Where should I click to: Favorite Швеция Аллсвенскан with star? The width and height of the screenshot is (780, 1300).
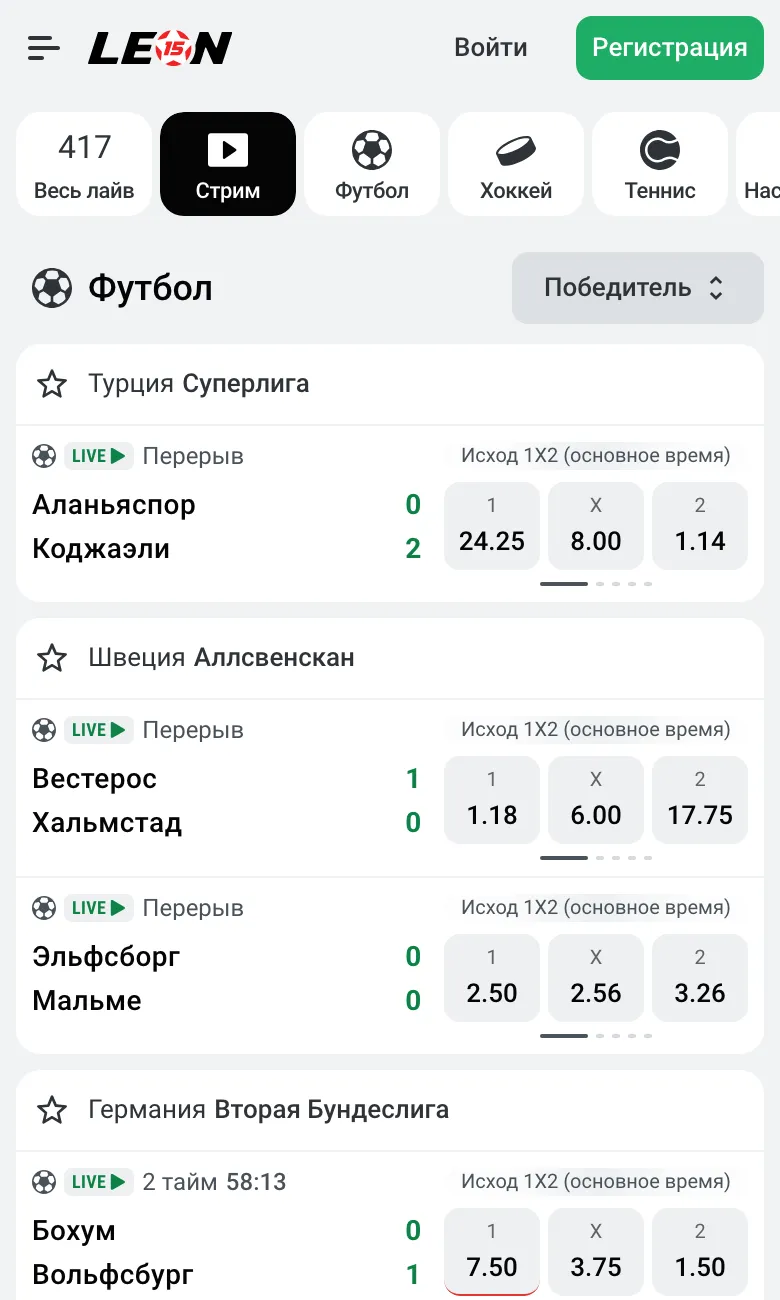pyautogui.click(x=51, y=658)
